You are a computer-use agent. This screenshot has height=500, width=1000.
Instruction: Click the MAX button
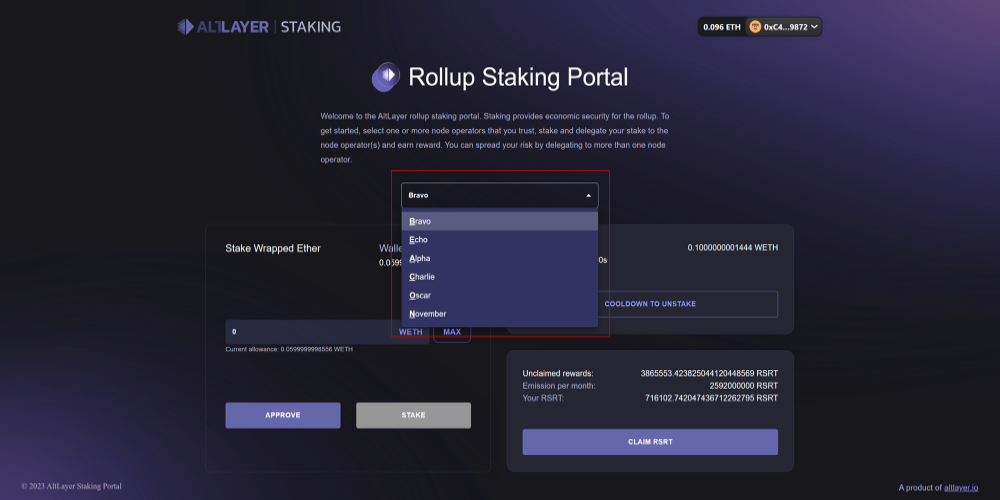pos(452,332)
